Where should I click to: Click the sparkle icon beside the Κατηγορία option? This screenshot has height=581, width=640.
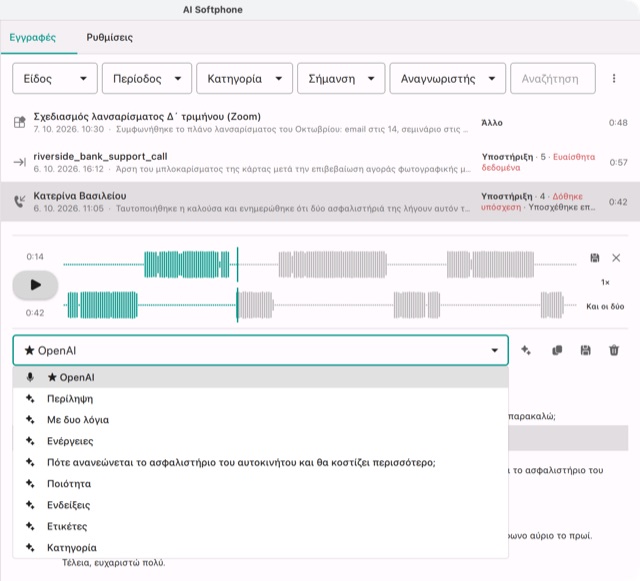[30, 547]
